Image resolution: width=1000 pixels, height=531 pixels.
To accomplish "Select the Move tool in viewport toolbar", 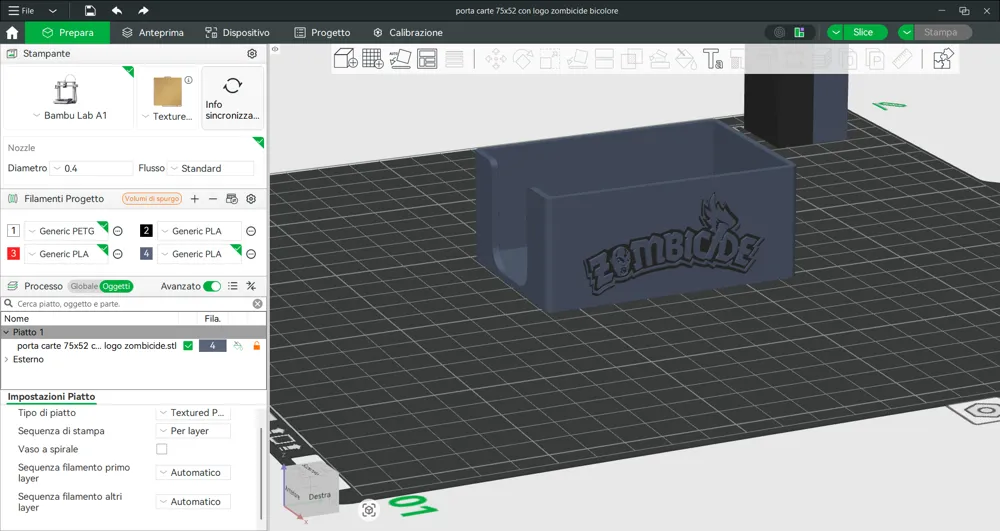I will coord(496,59).
